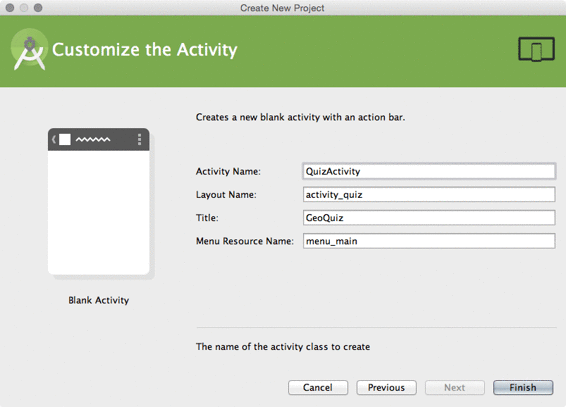Click the overflow menu dots in preview

pyautogui.click(x=139, y=139)
